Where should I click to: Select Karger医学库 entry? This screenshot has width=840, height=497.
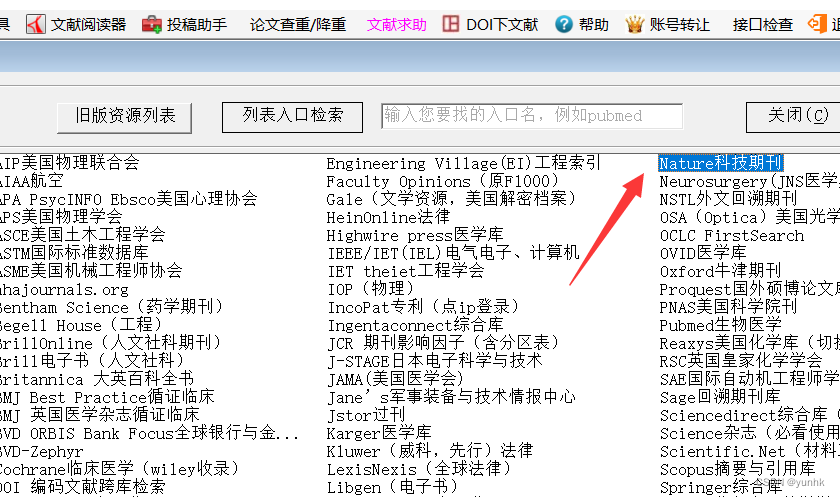379,433
